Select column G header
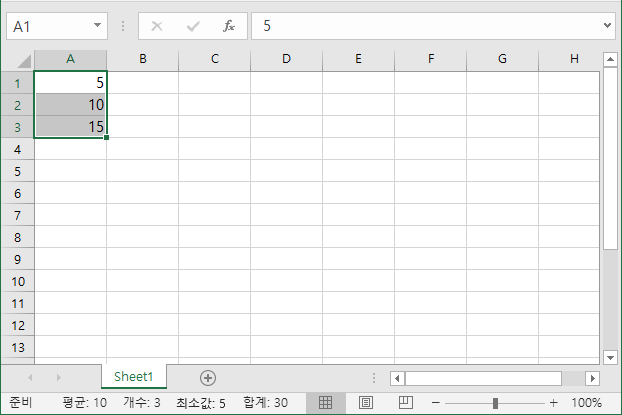This screenshot has width=622, height=415. [503, 60]
